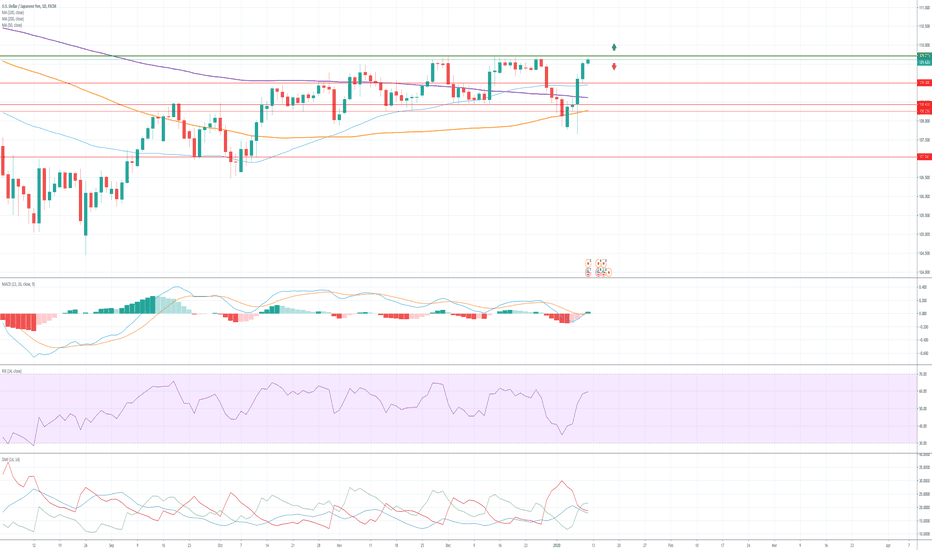Click the Mar label on the time axis
932x550 pixels.
point(773,546)
